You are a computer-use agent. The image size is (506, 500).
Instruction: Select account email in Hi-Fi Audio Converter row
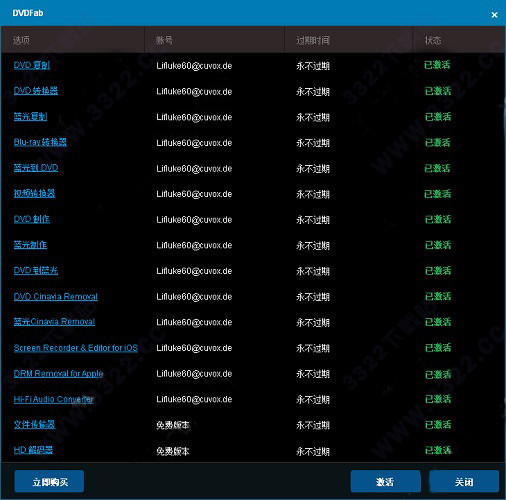[194, 399]
